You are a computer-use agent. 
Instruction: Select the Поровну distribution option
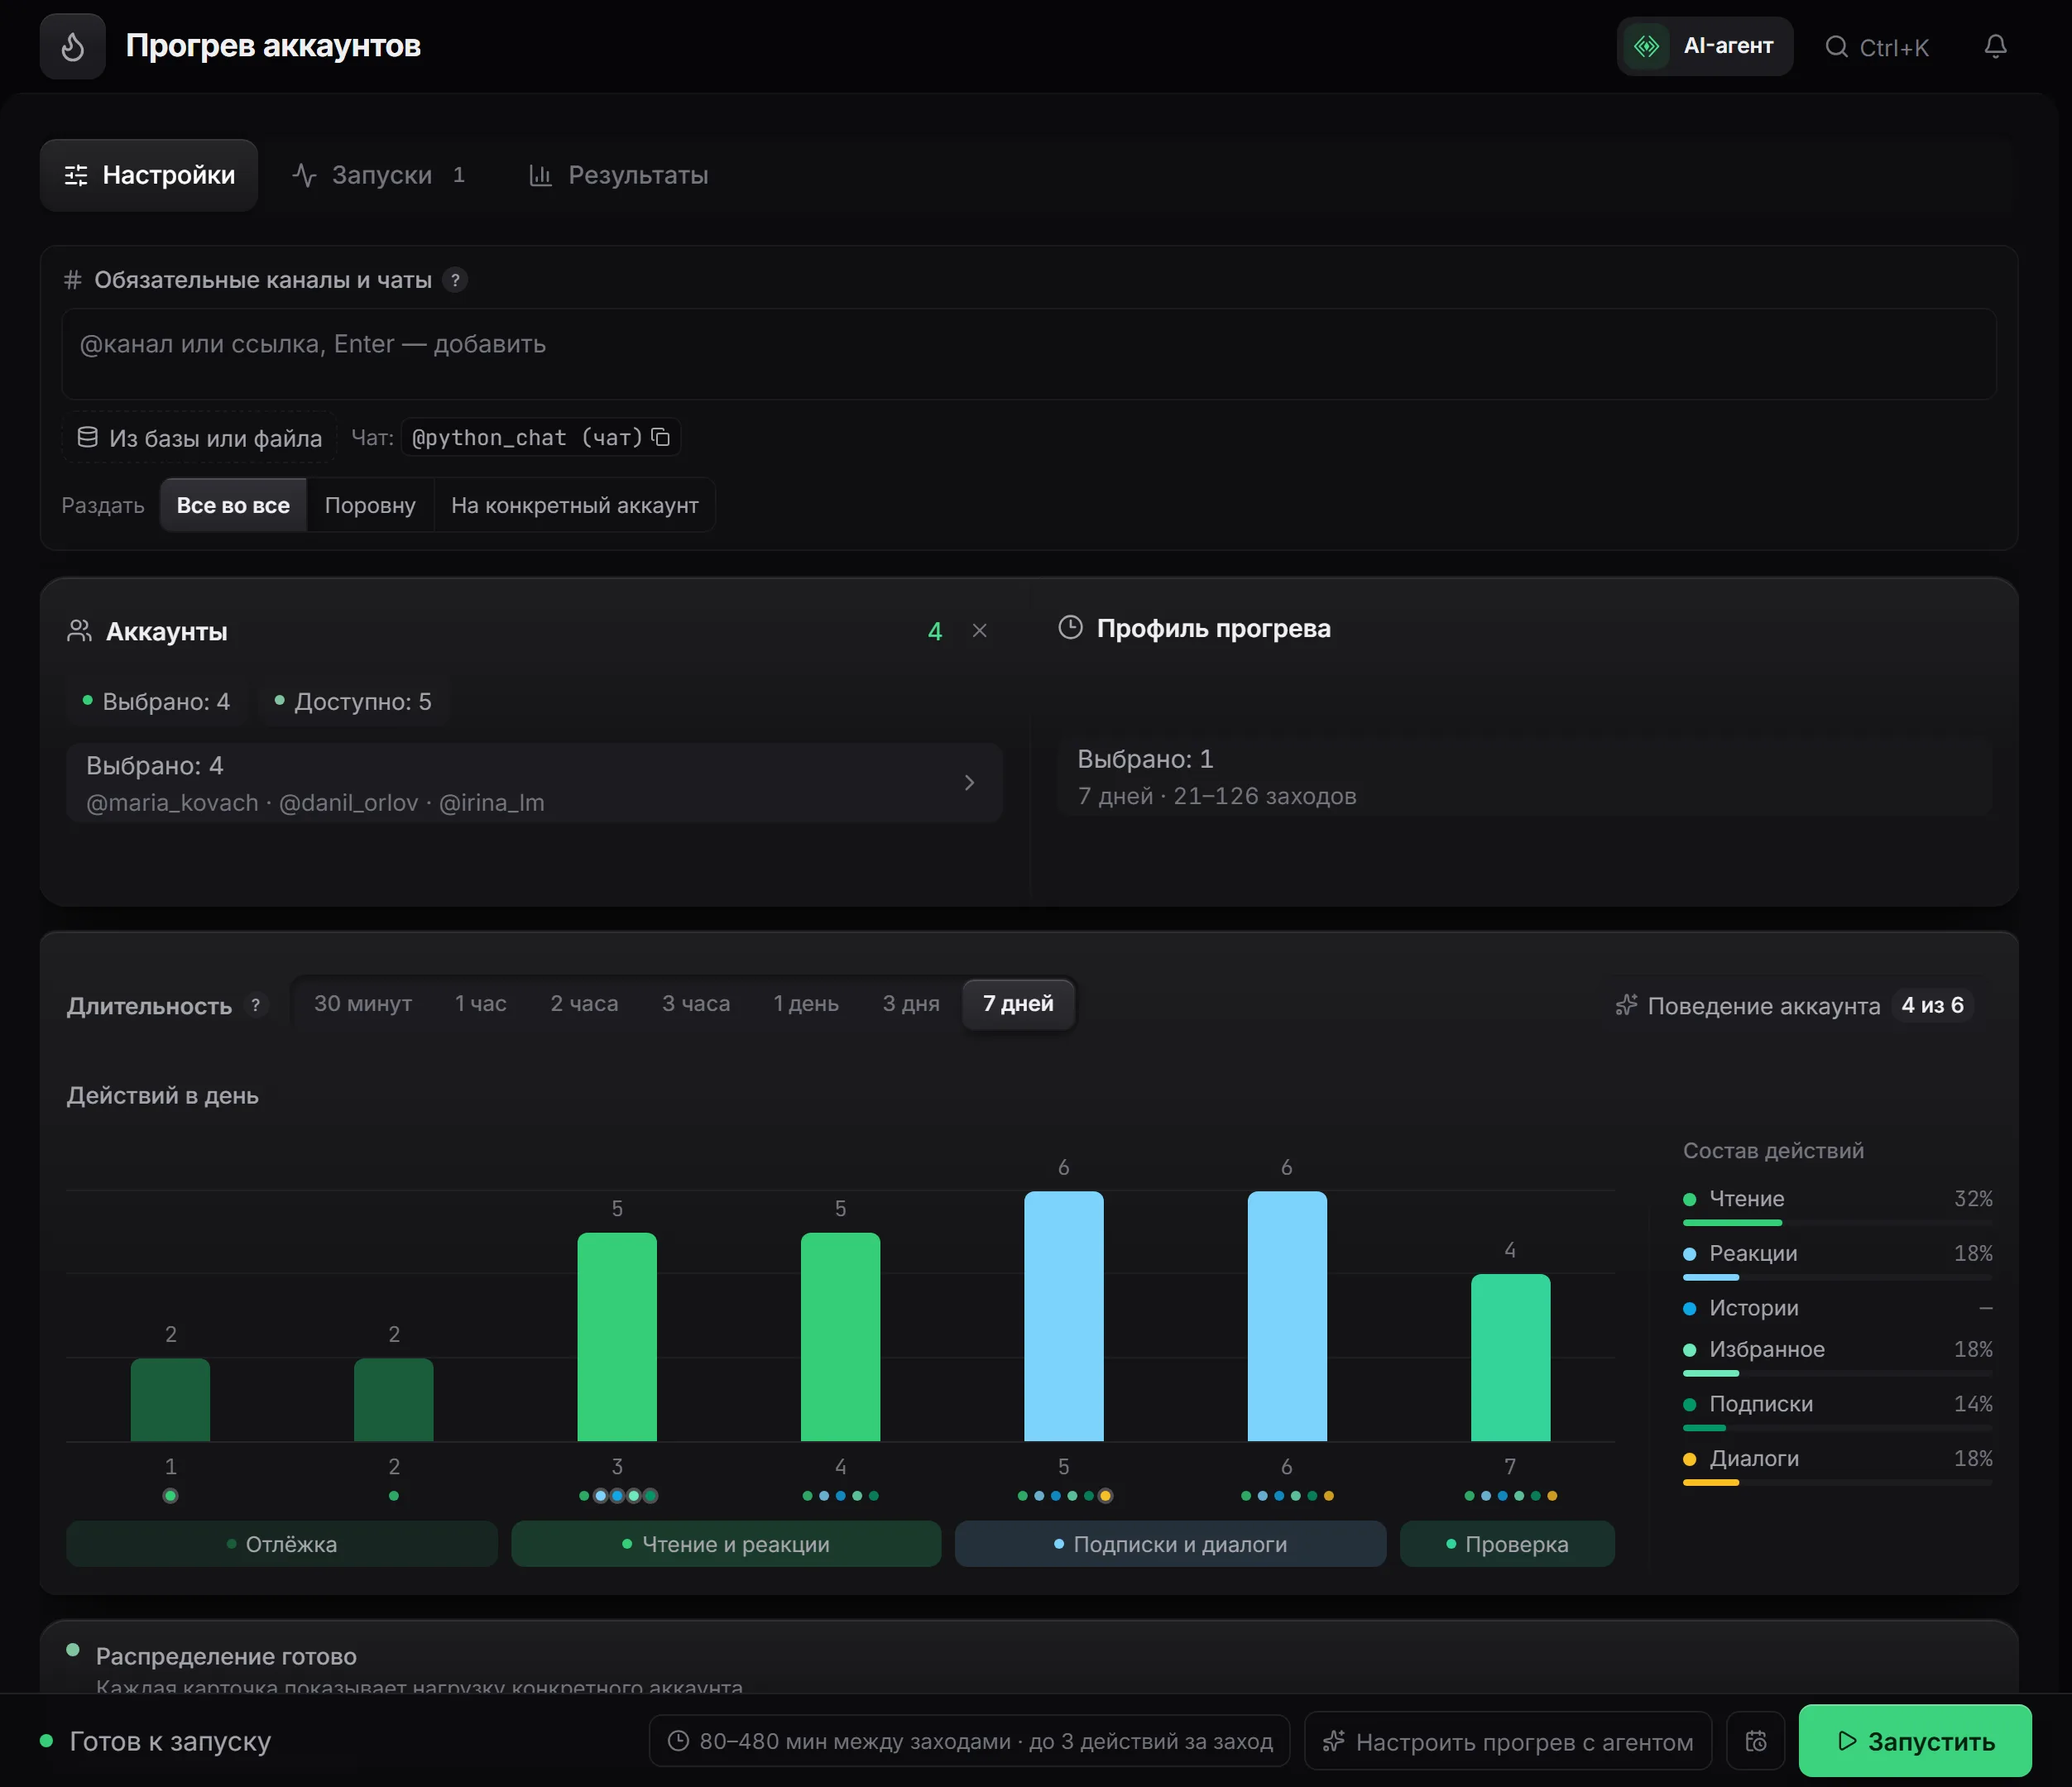370,505
